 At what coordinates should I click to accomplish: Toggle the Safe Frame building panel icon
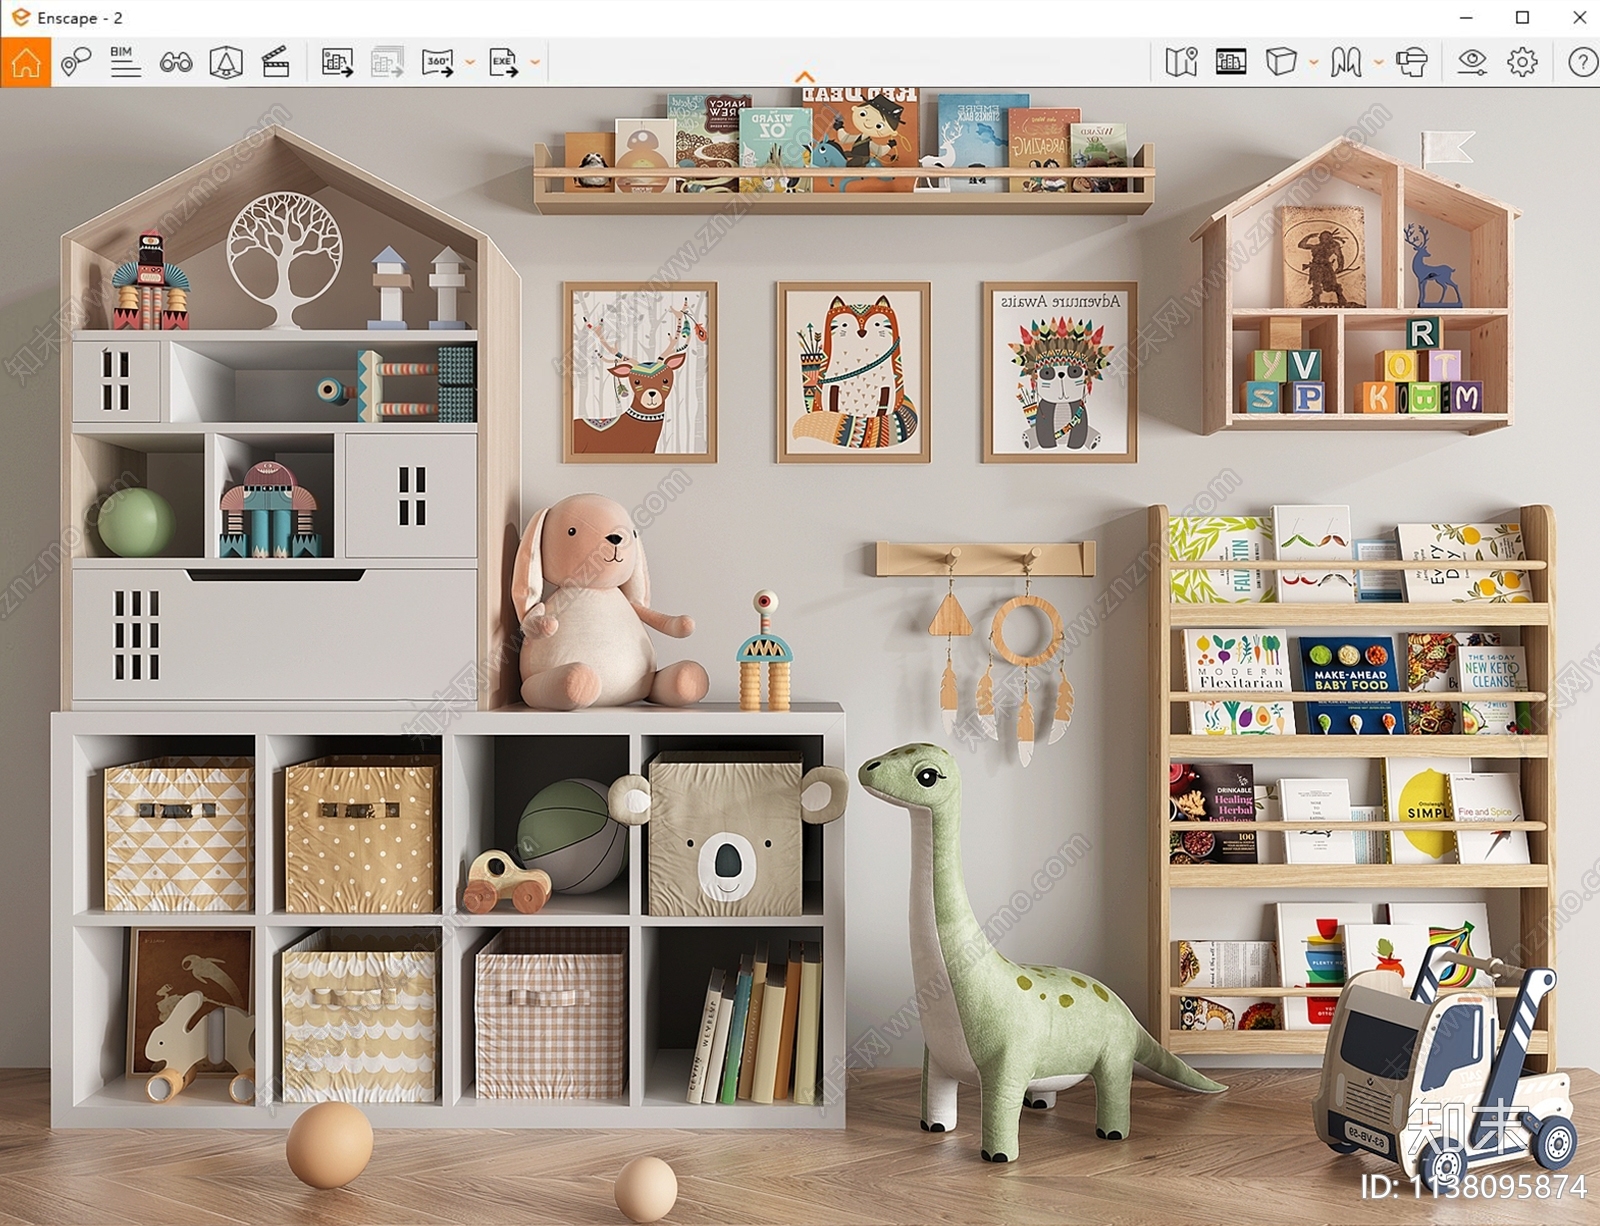pyautogui.click(x=1231, y=62)
